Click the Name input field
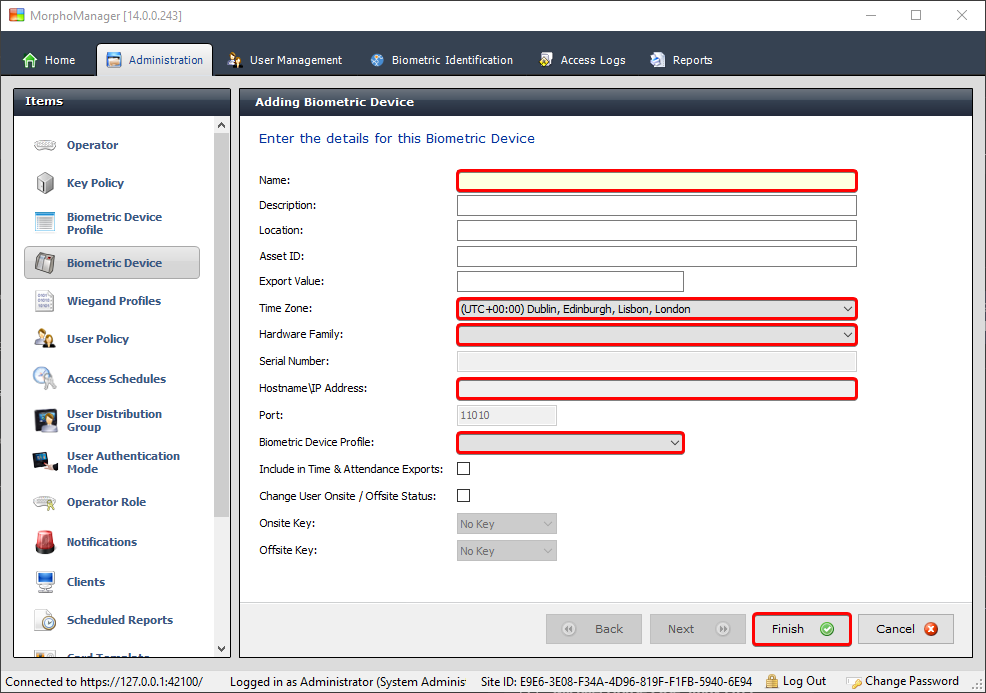The width and height of the screenshot is (986, 693). [x=656, y=181]
